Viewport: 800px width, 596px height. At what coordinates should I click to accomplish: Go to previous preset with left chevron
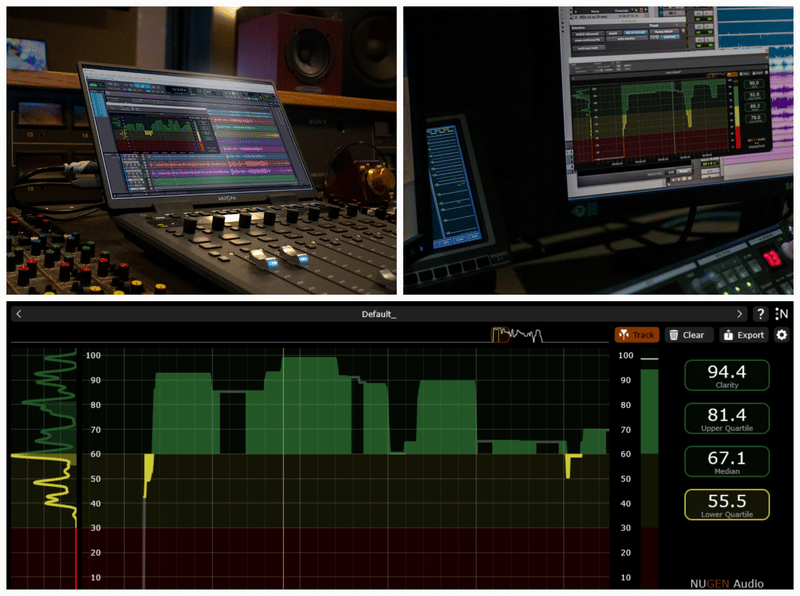click(x=19, y=313)
